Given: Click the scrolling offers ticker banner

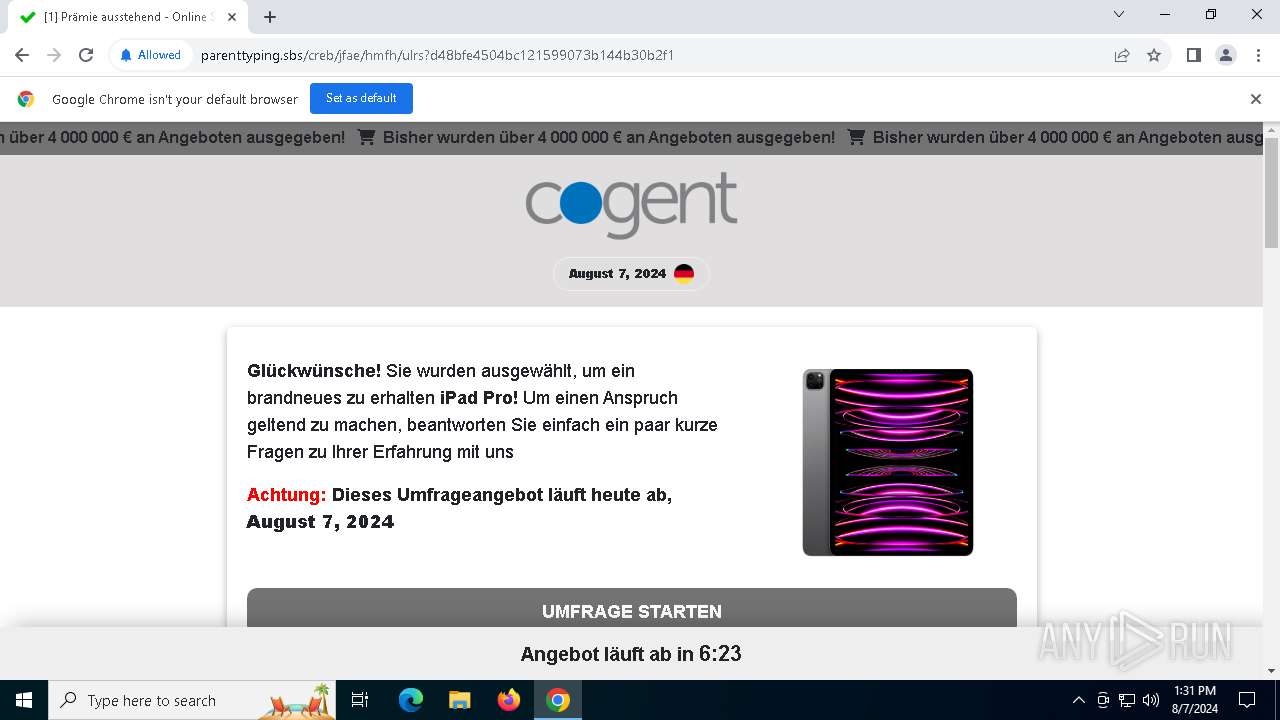Looking at the screenshot, I should tap(631, 138).
